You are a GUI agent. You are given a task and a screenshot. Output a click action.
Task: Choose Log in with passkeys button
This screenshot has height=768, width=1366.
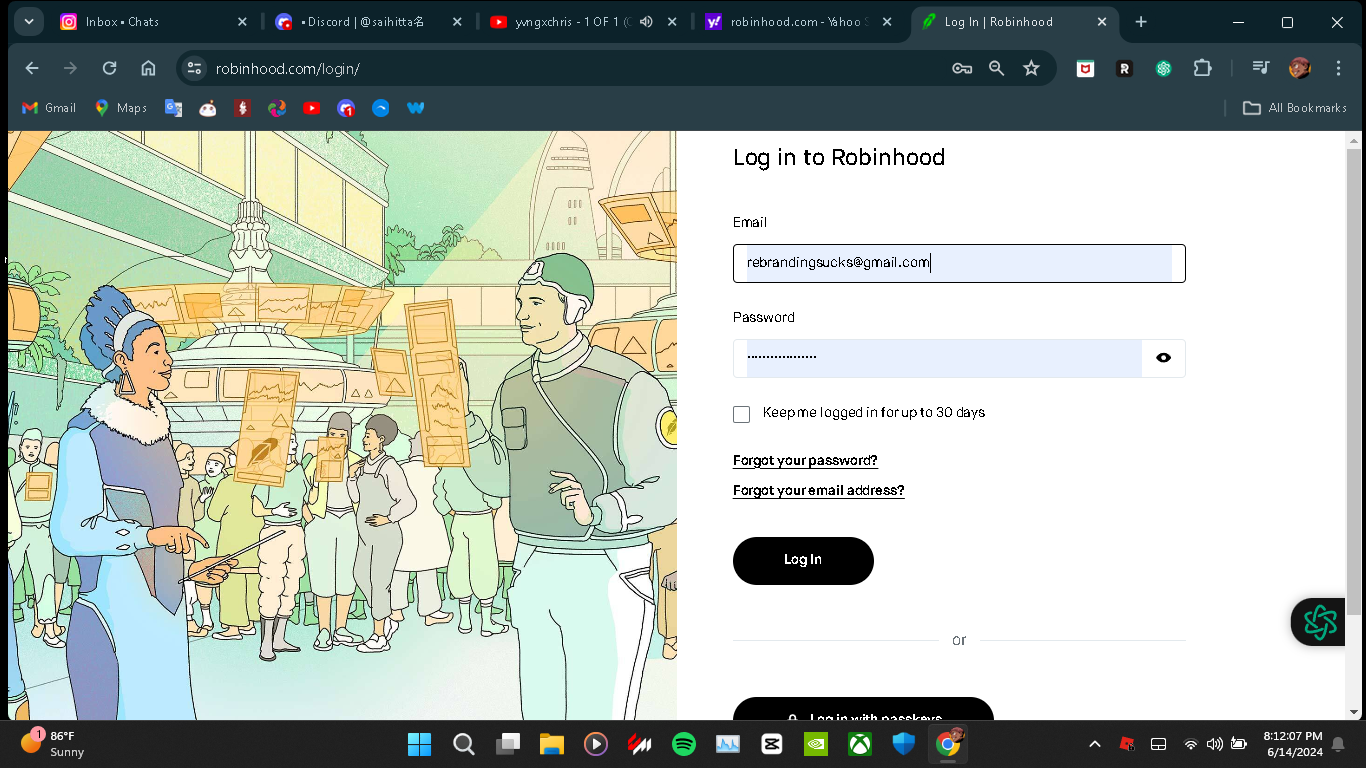tap(863, 709)
